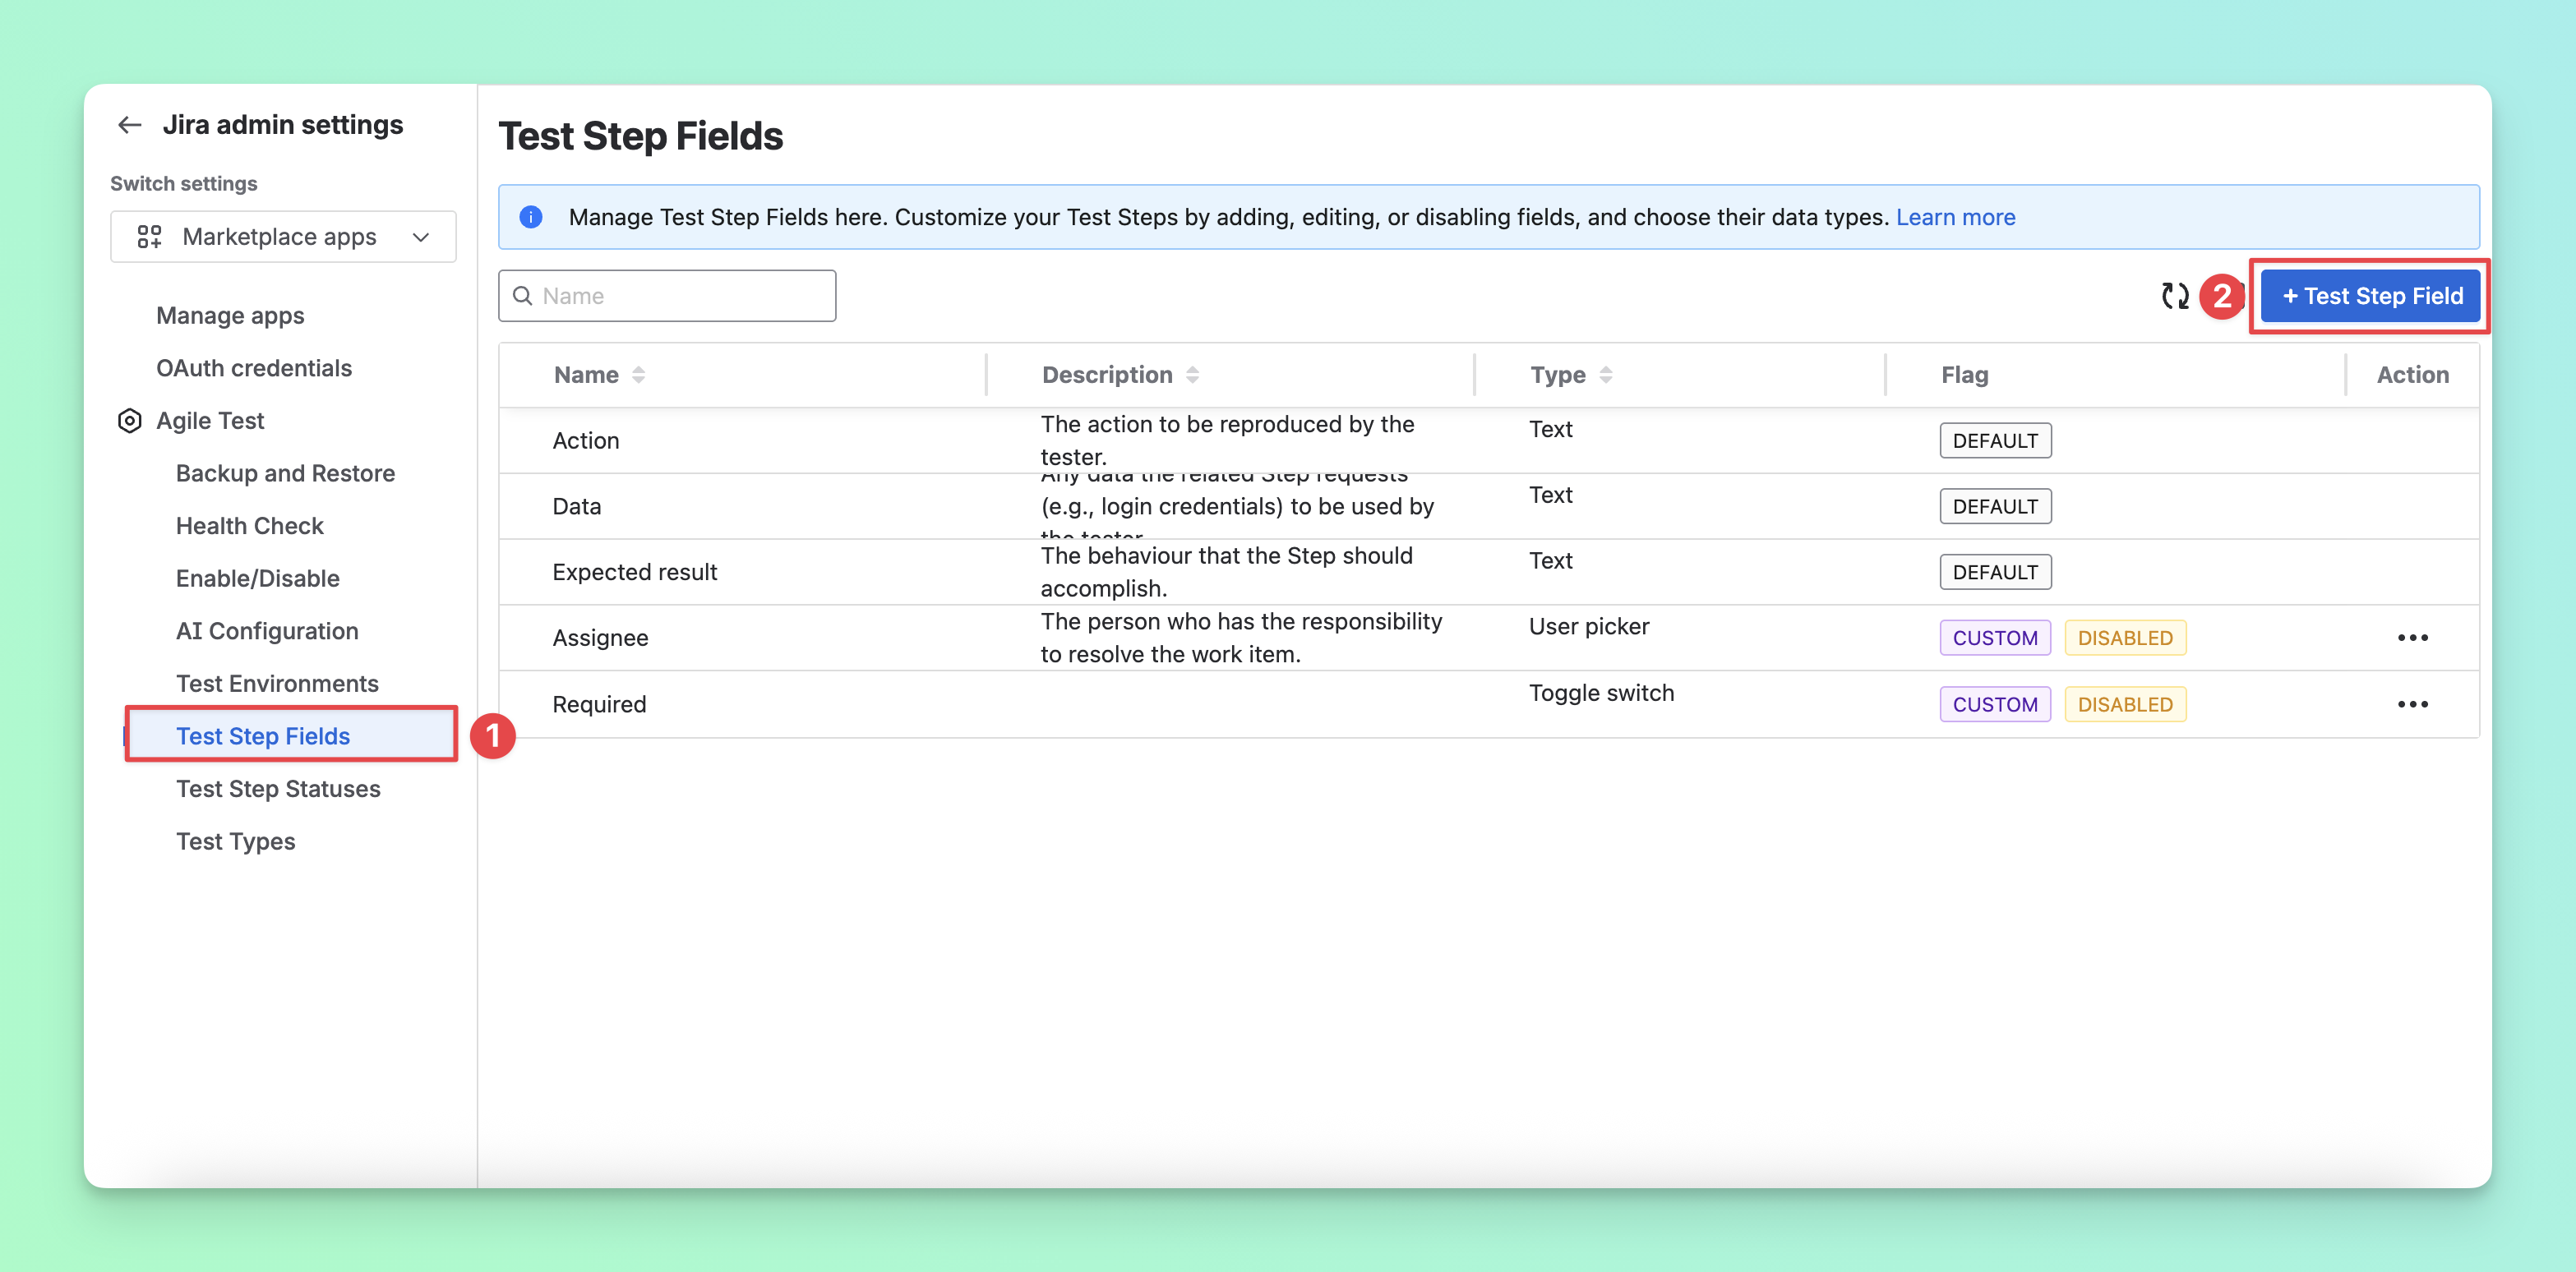Viewport: 2576px width, 1272px height.
Task: Select the Required name cell
Action: 599,704
